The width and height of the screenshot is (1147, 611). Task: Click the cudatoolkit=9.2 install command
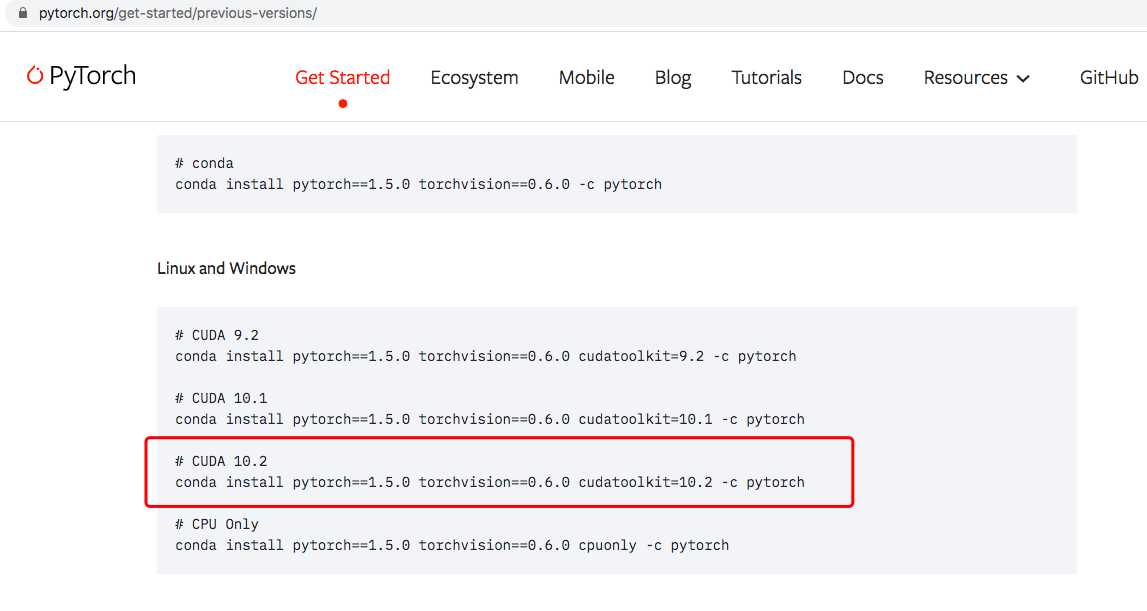click(x=486, y=356)
